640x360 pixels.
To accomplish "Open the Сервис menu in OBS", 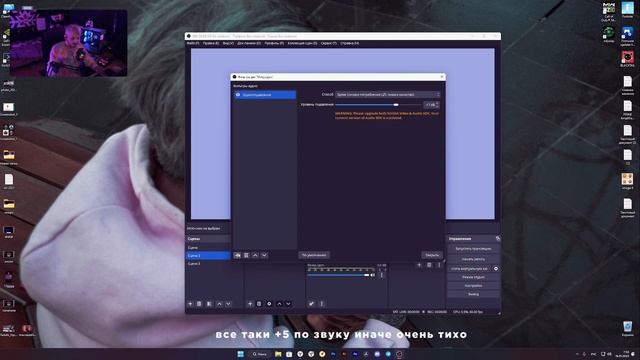I will (x=329, y=43).
